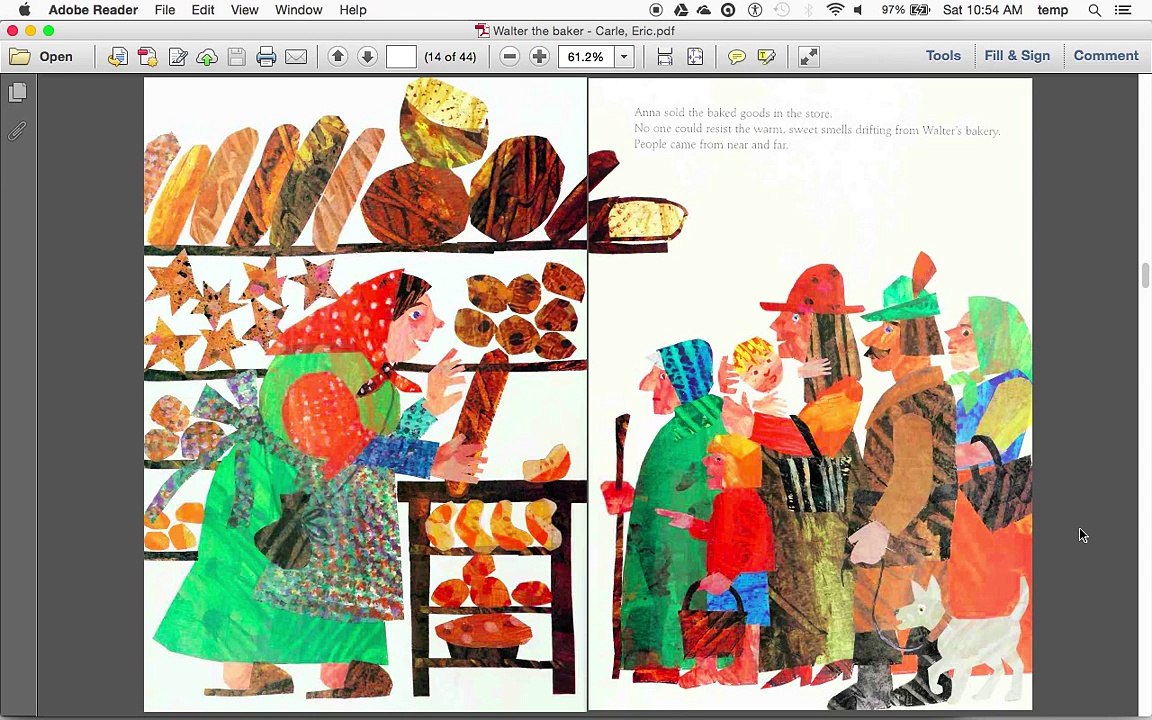Click the Convert PDF export icon

pos(148,57)
